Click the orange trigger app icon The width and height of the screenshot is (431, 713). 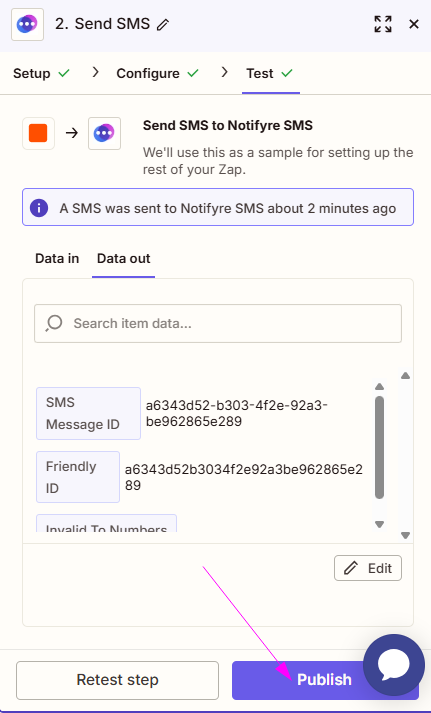(x=38, y=133)
